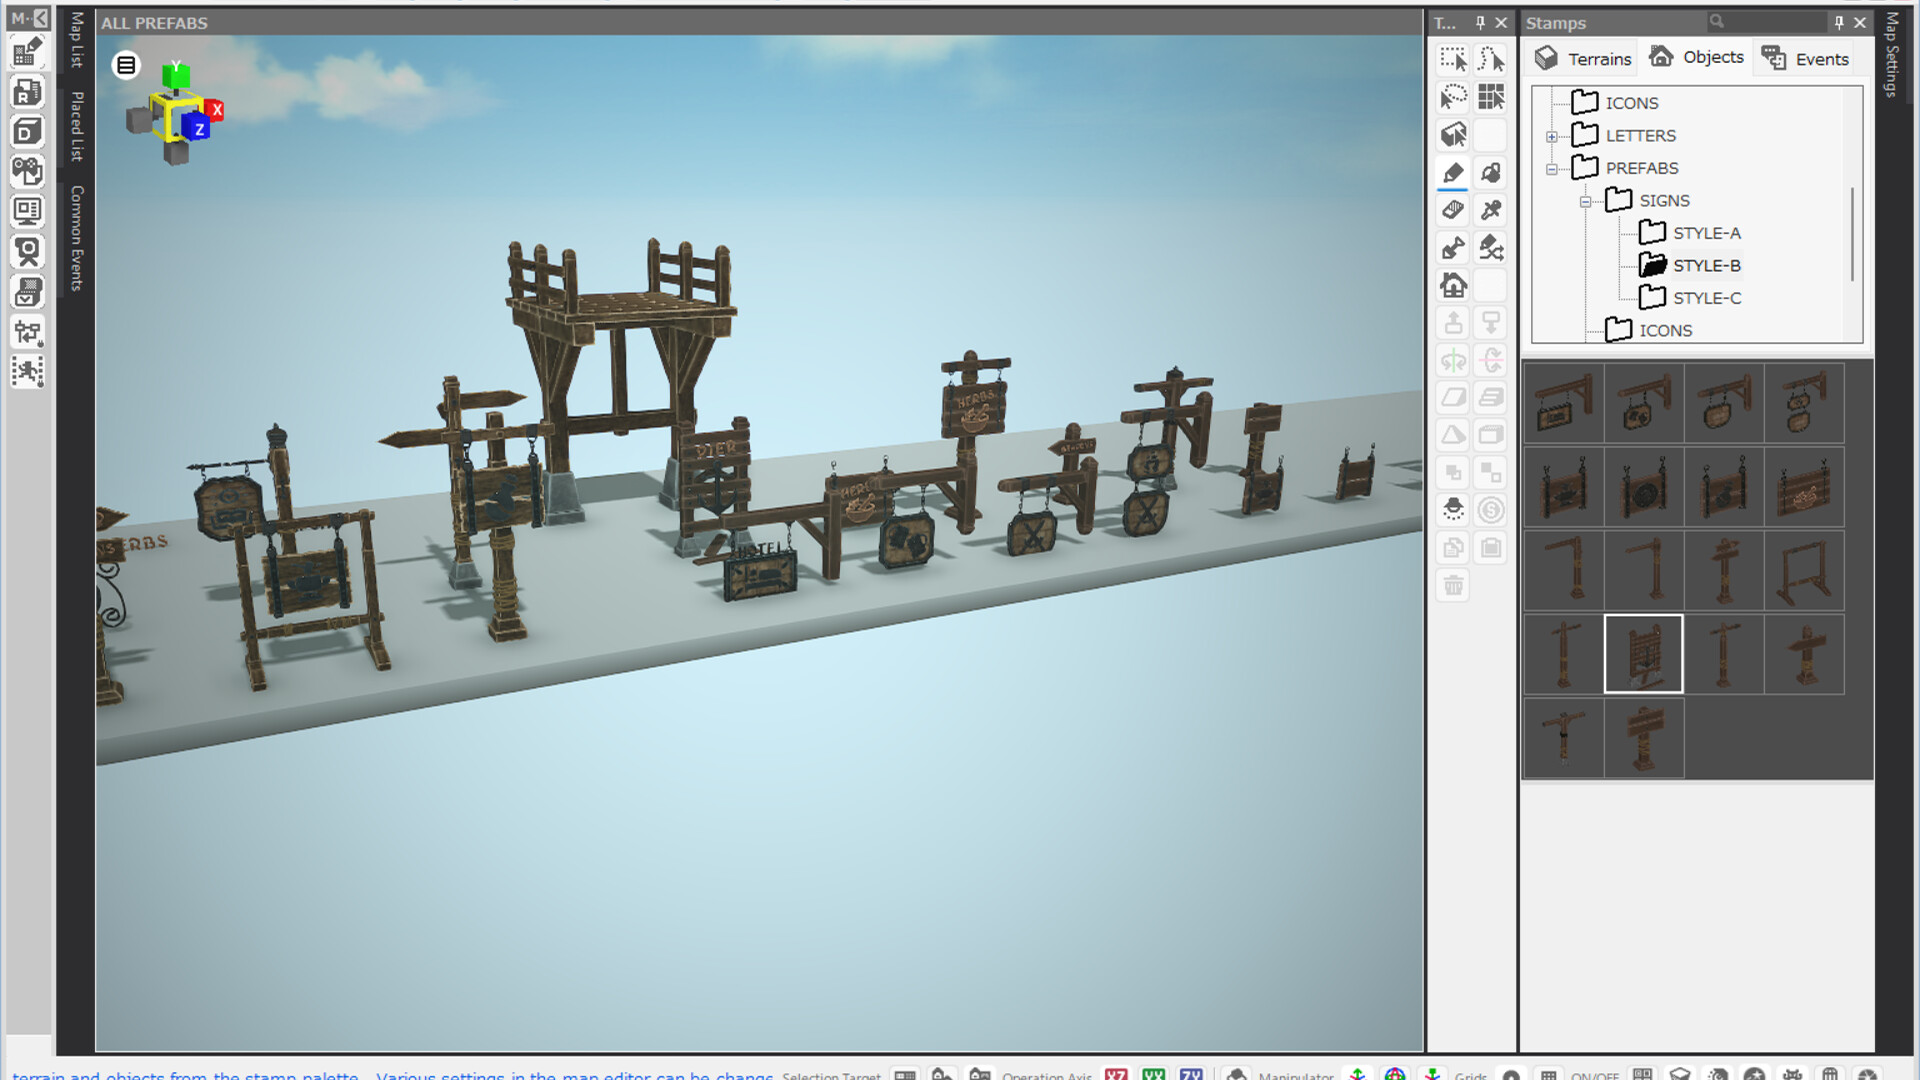Select the Eyedropper tool
1920x1080 pixels.
pos(1490,210)
